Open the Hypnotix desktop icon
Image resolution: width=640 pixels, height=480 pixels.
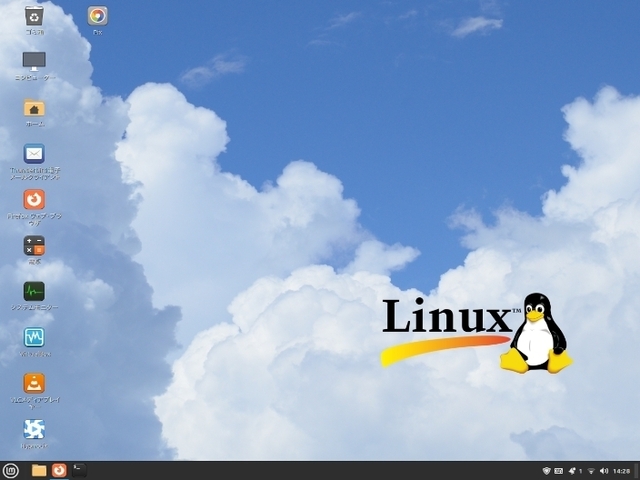pyautogui.click(x=34, y=429)
